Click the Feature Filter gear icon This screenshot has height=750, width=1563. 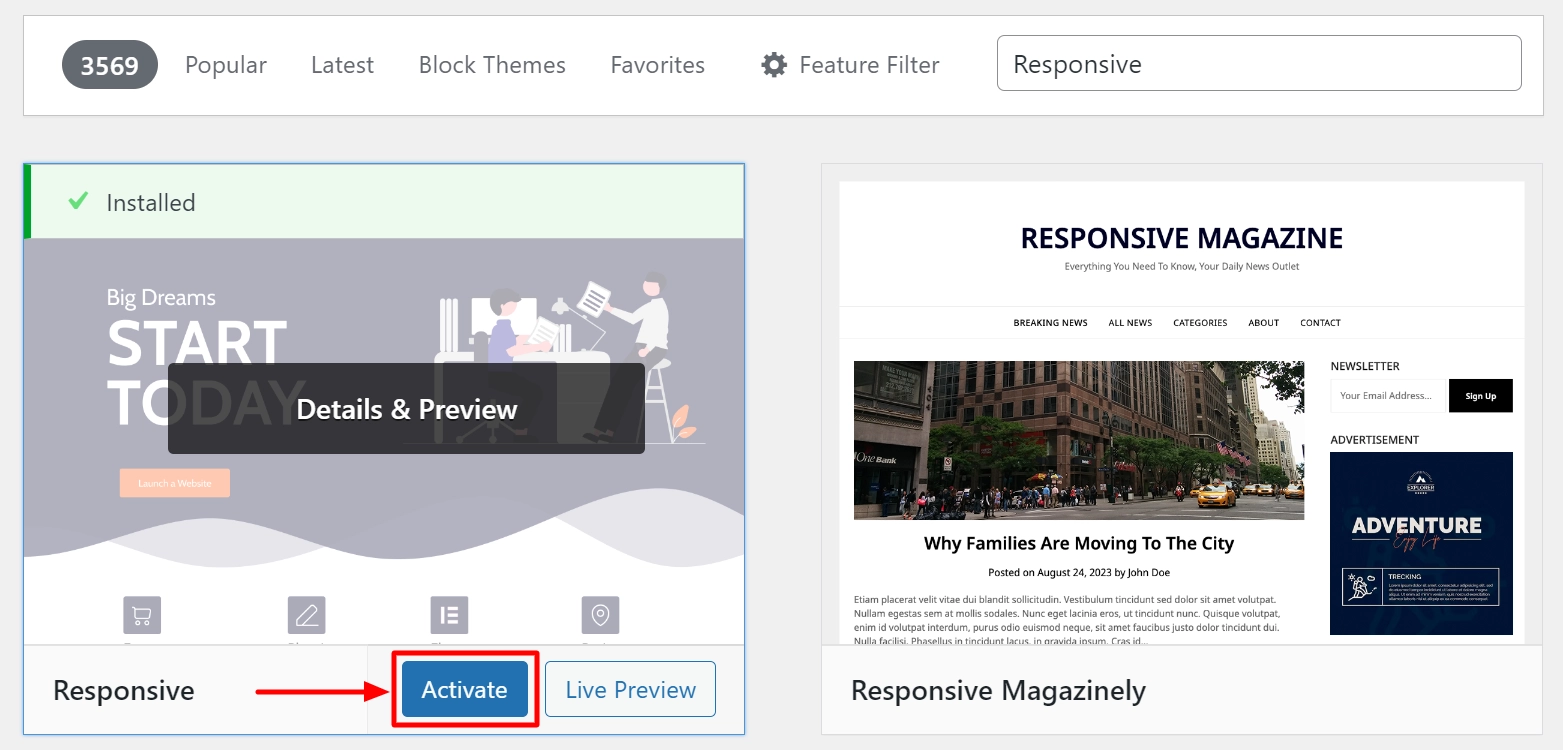pos(773,65)
